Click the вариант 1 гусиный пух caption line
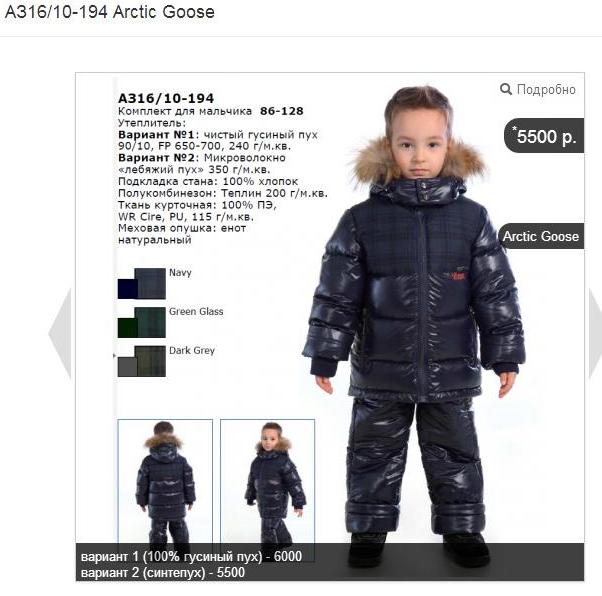This screenshot has height=596, width=602. click(191, 556)
